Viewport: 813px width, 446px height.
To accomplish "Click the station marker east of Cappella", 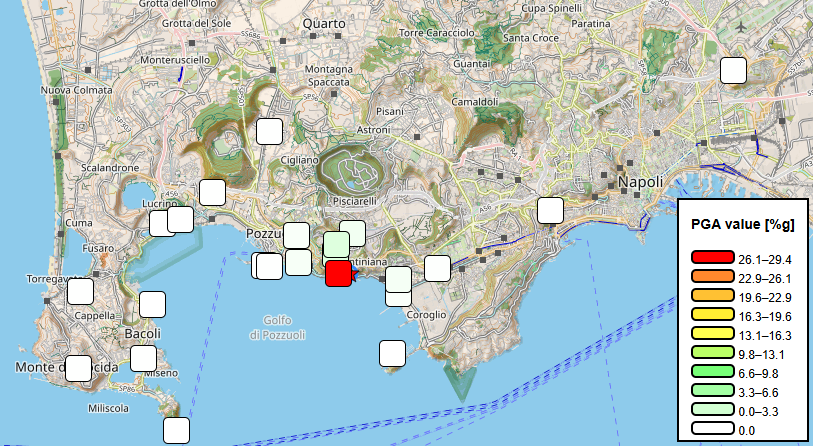I will point(152,304).
